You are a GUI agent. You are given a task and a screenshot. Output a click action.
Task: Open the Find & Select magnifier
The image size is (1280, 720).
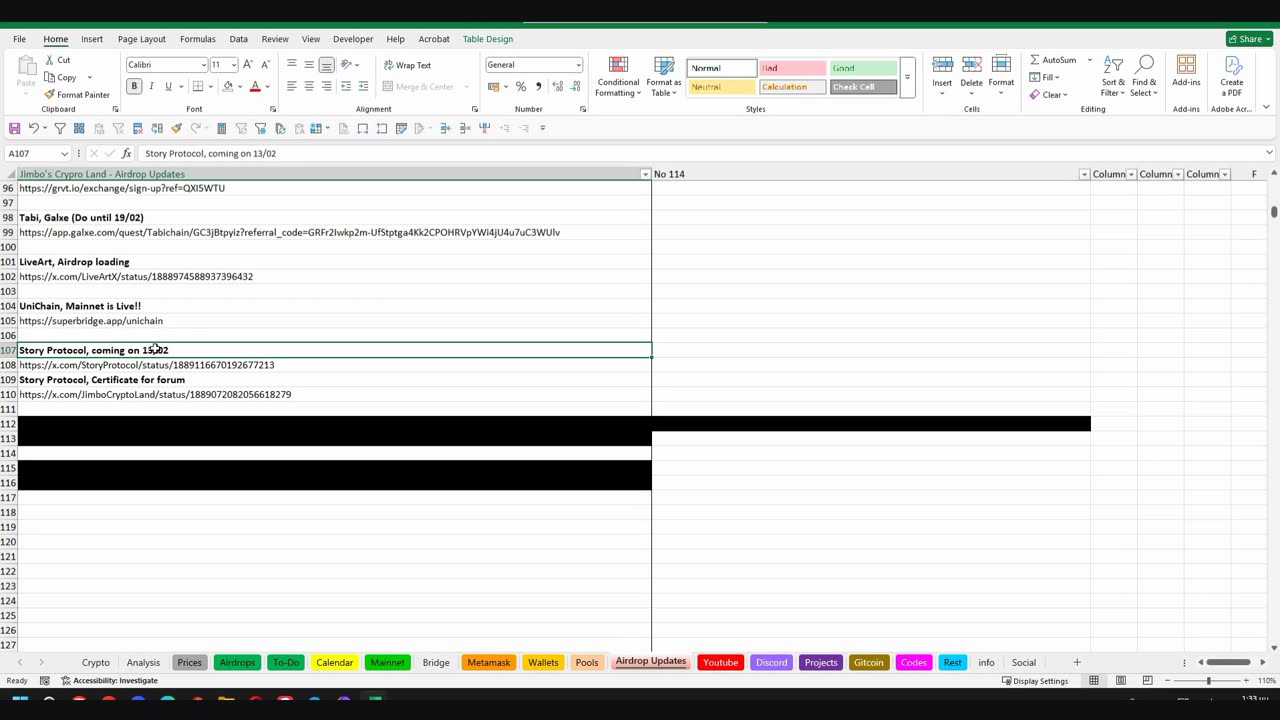pos(1145,65)
